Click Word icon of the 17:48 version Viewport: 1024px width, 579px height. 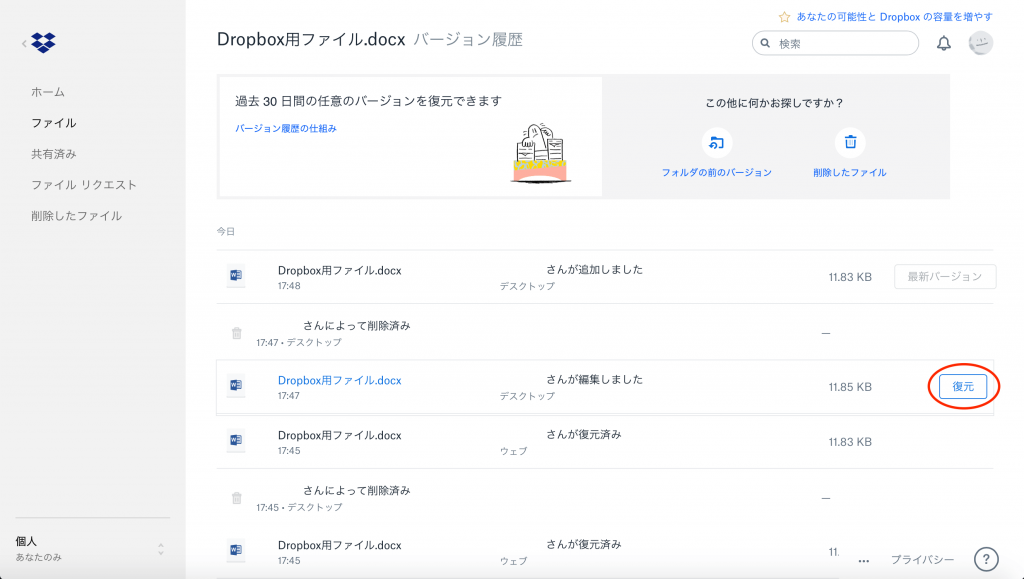tap(236, 275)
